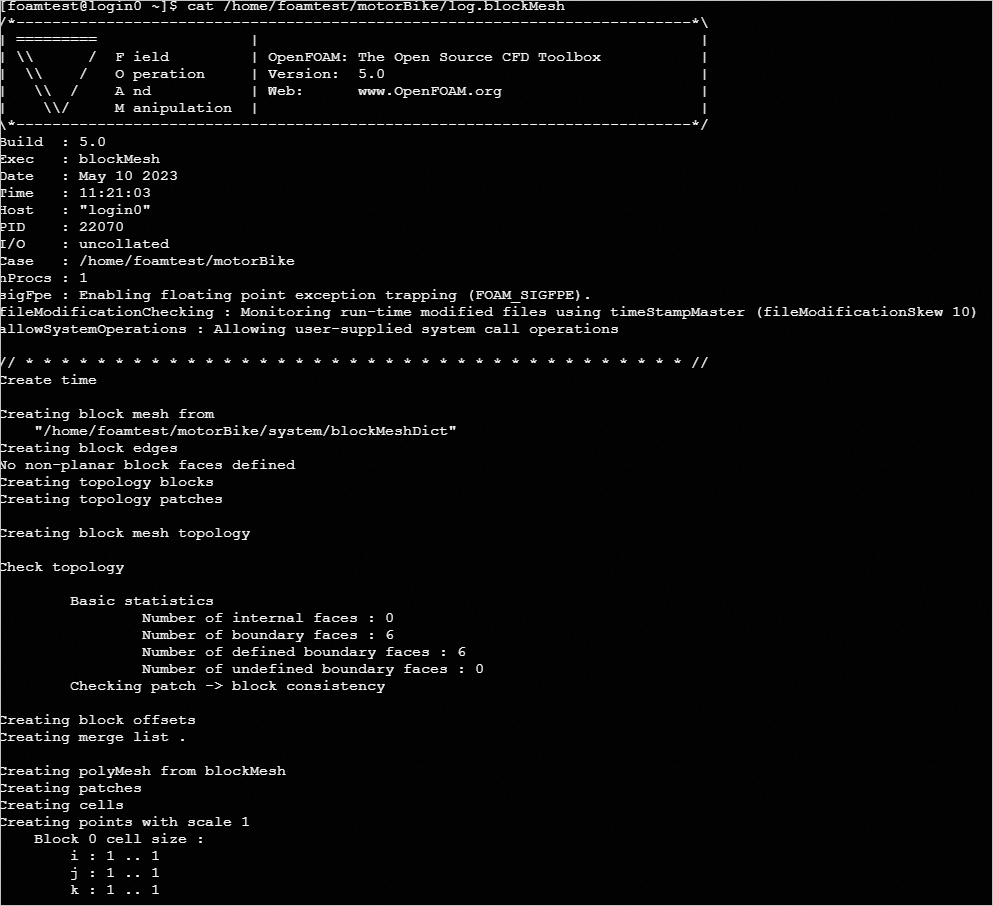
Task: Click 'Checking patch -> block consistency' line
Action: [x=227, y=686]
